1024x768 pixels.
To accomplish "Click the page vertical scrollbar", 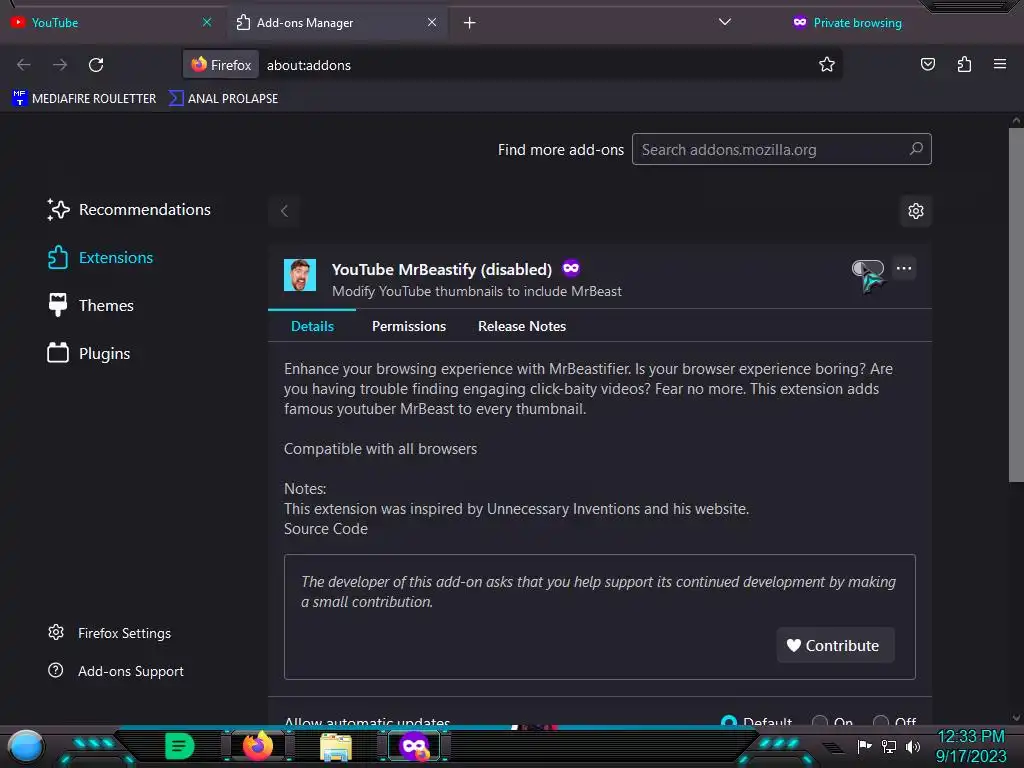I will click(x=1016, y=306).
